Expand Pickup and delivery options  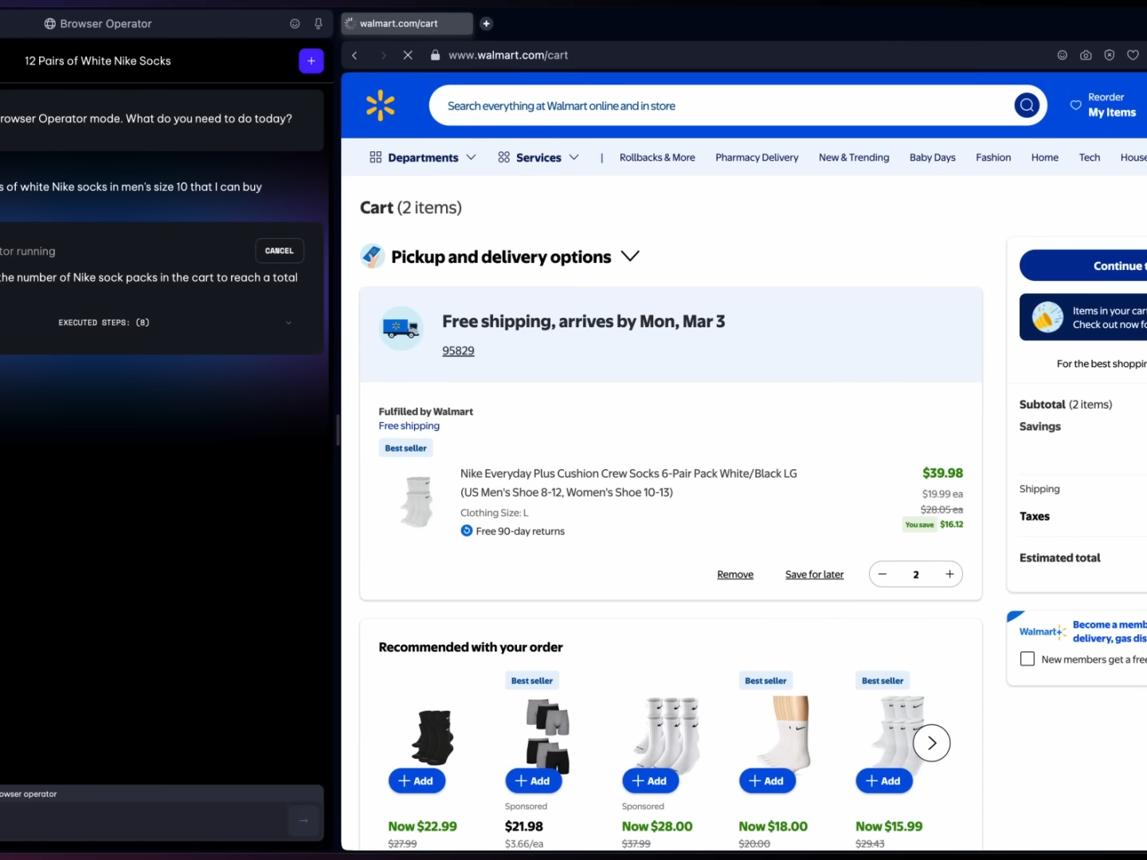(630, 256)
